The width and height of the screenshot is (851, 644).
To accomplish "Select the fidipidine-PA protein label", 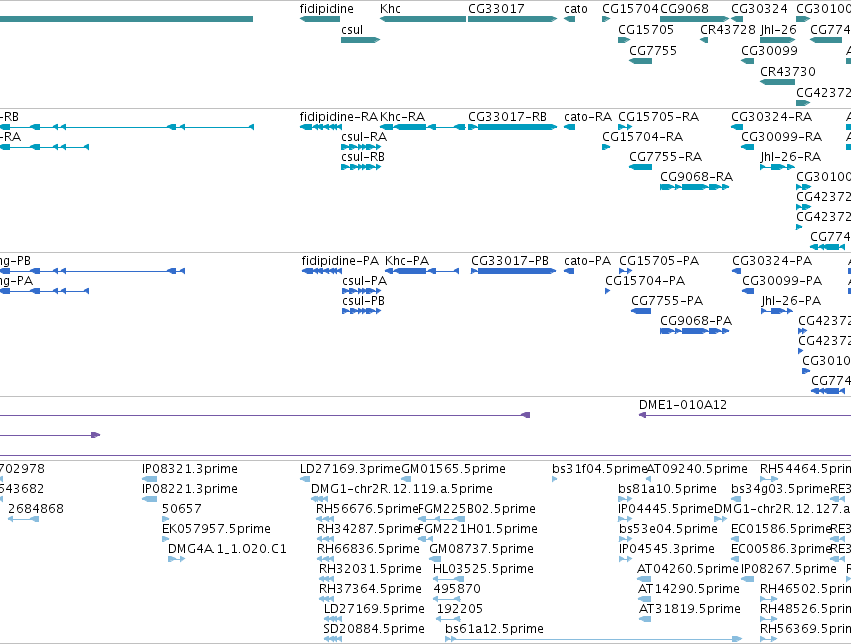I will click(340, 261).
